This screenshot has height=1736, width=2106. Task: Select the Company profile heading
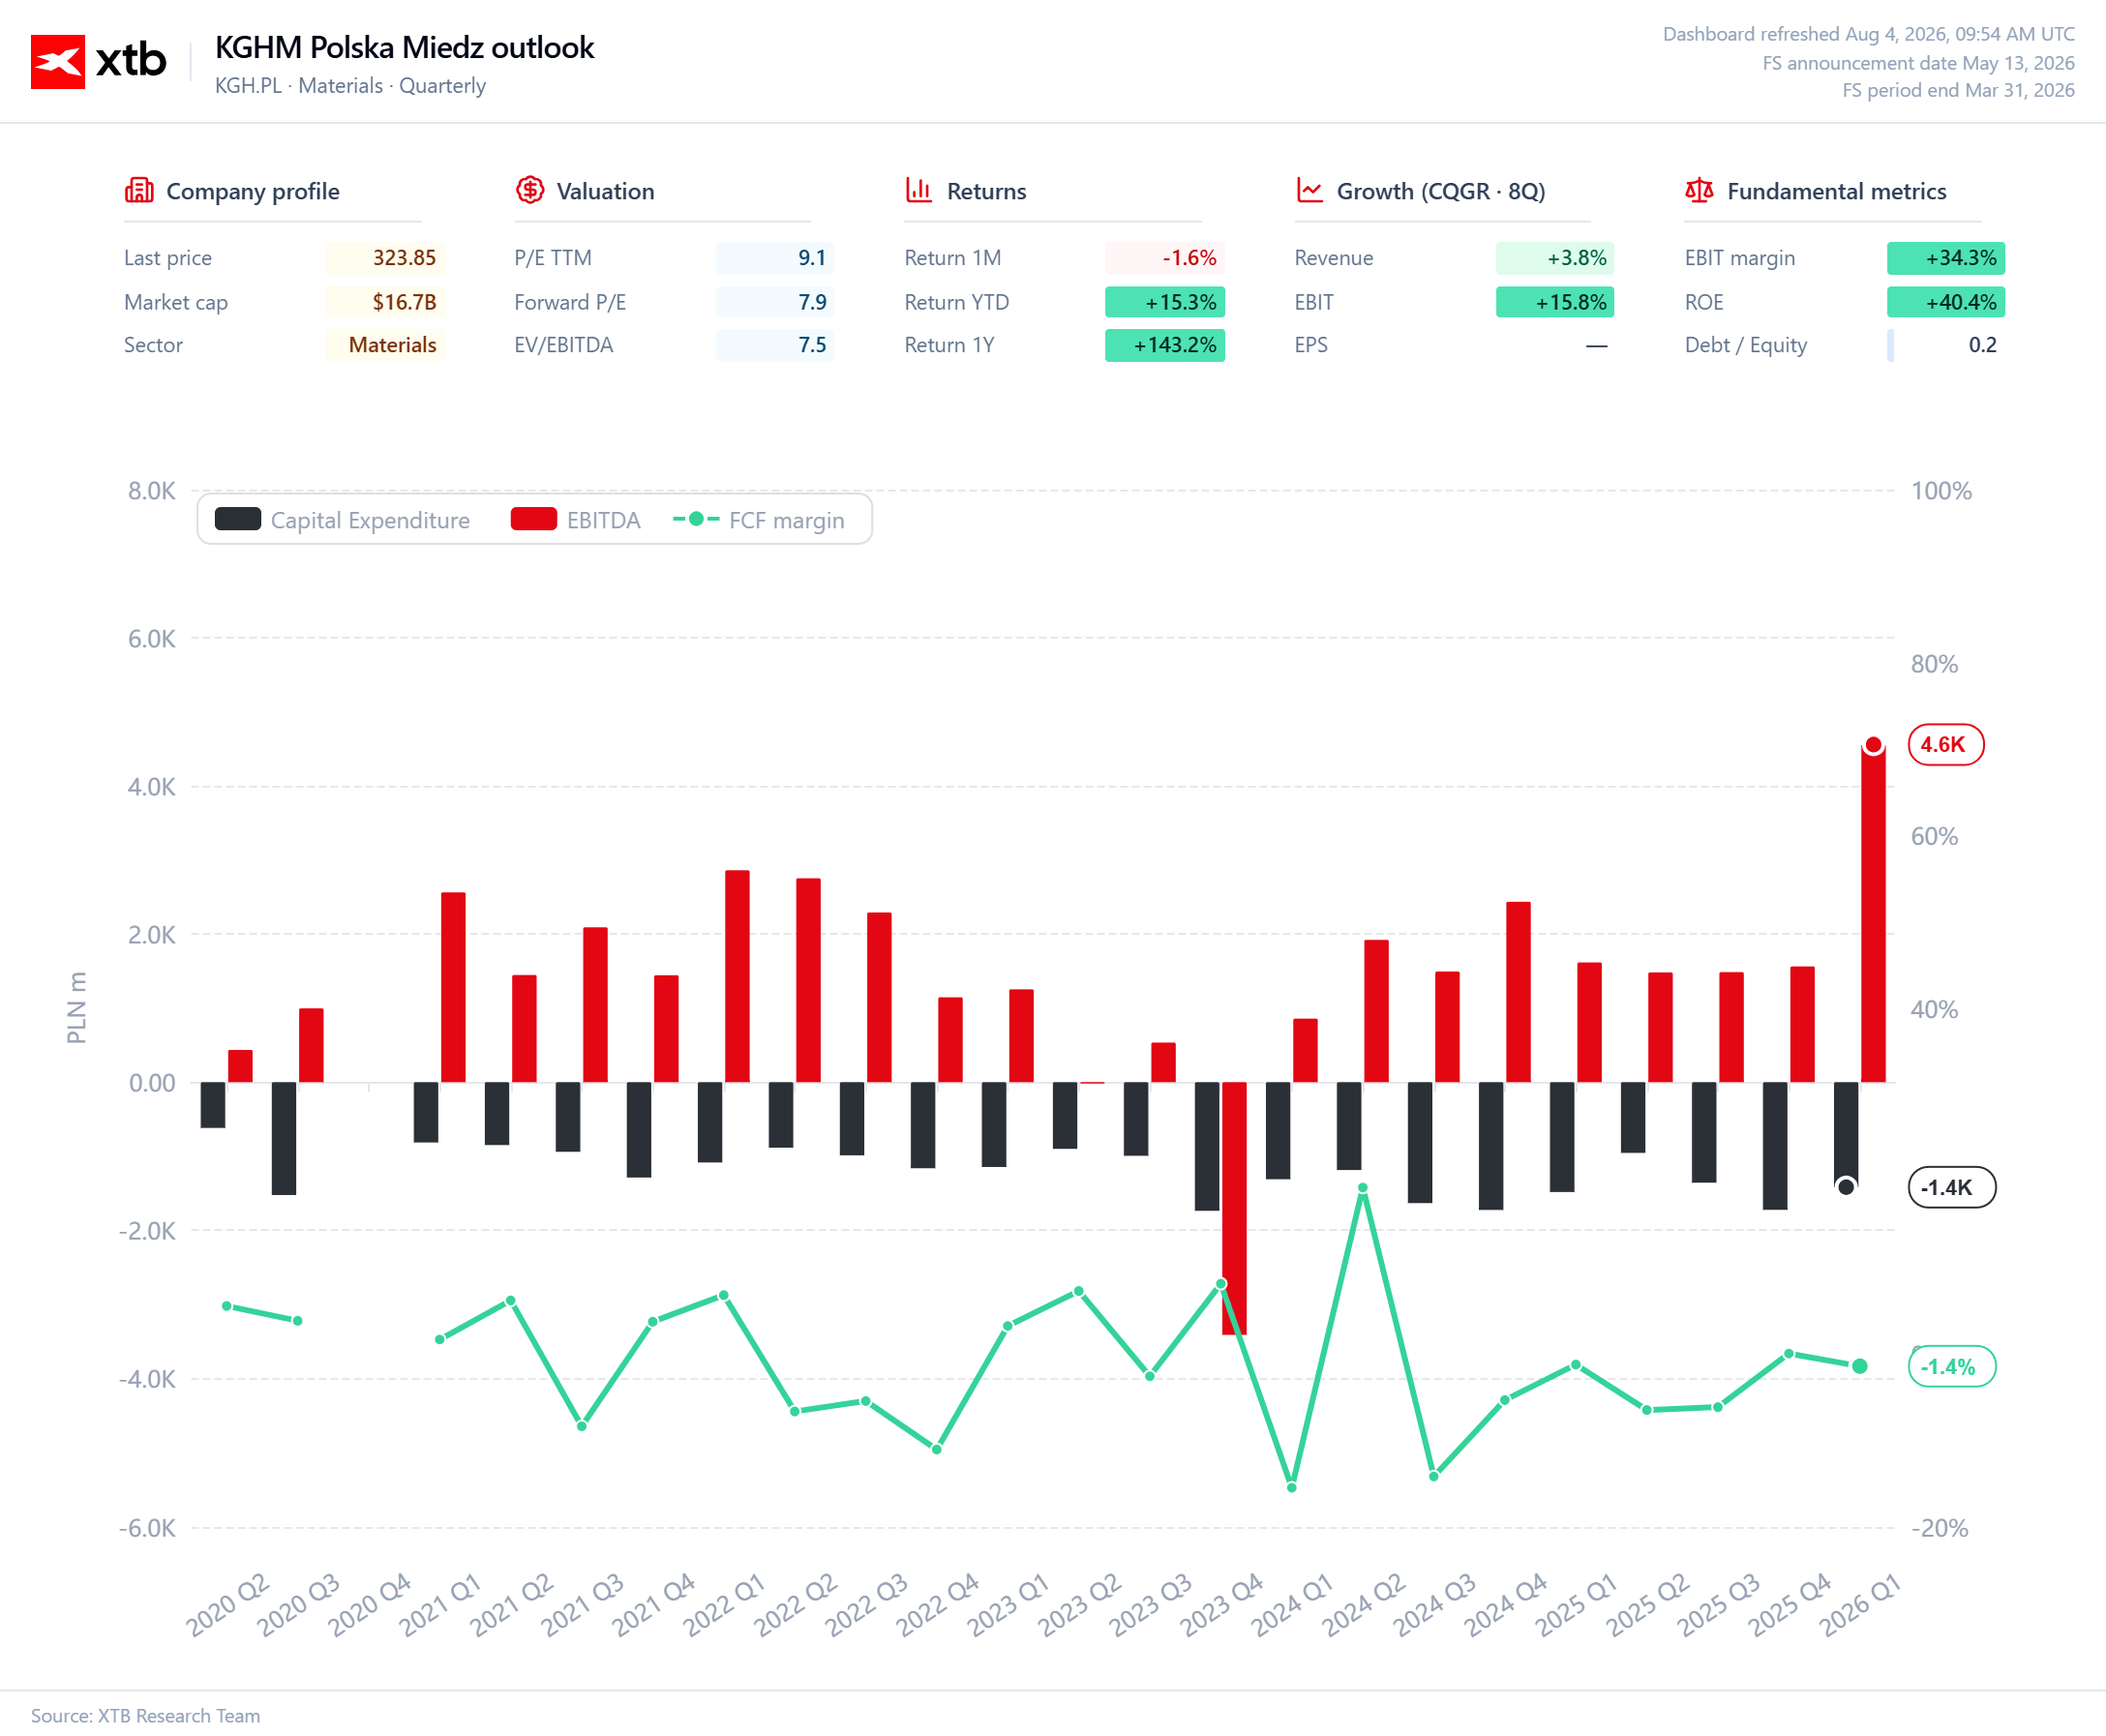253,191
